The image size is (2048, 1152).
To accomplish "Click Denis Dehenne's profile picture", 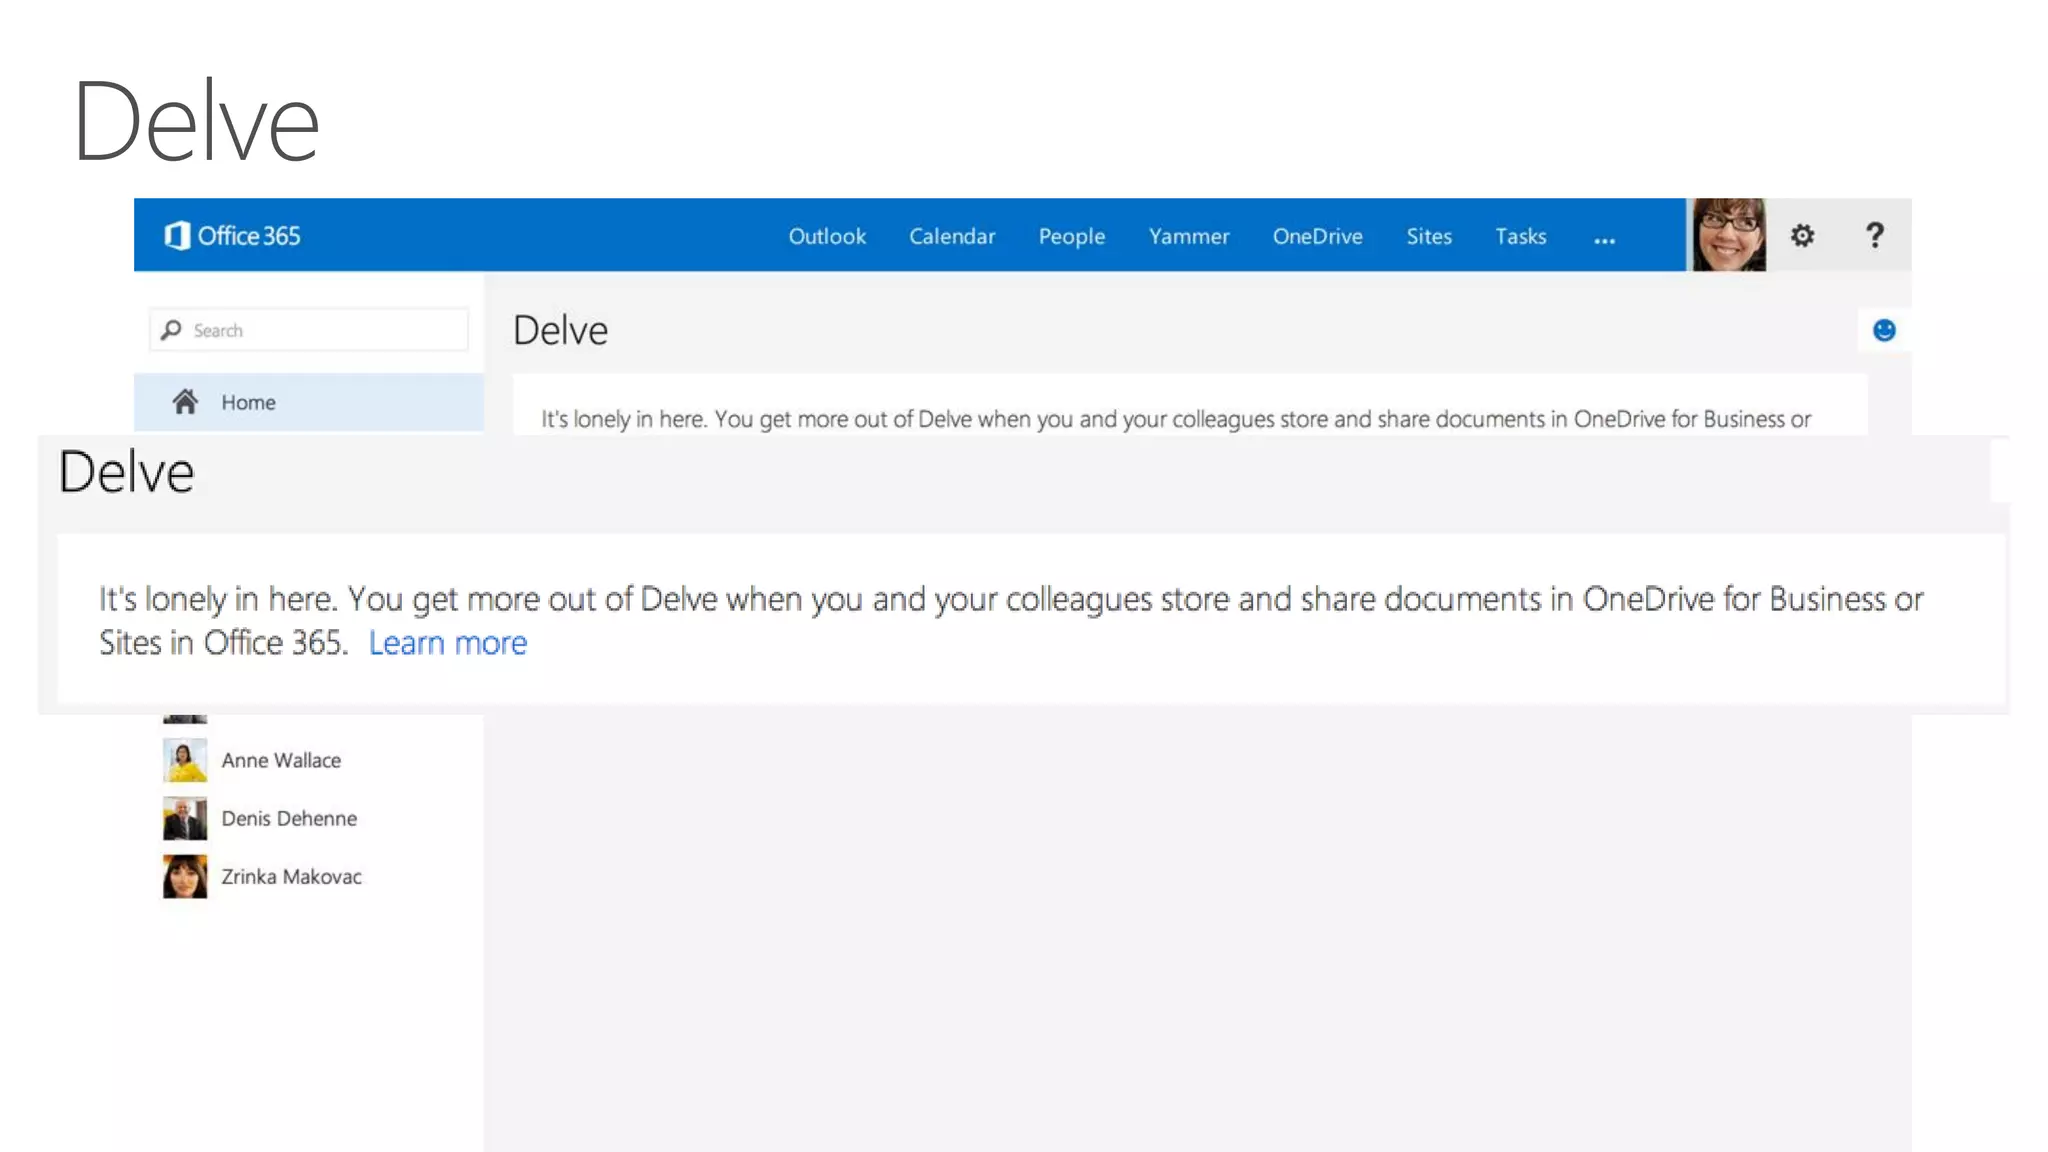I will [x=185, y=818].
